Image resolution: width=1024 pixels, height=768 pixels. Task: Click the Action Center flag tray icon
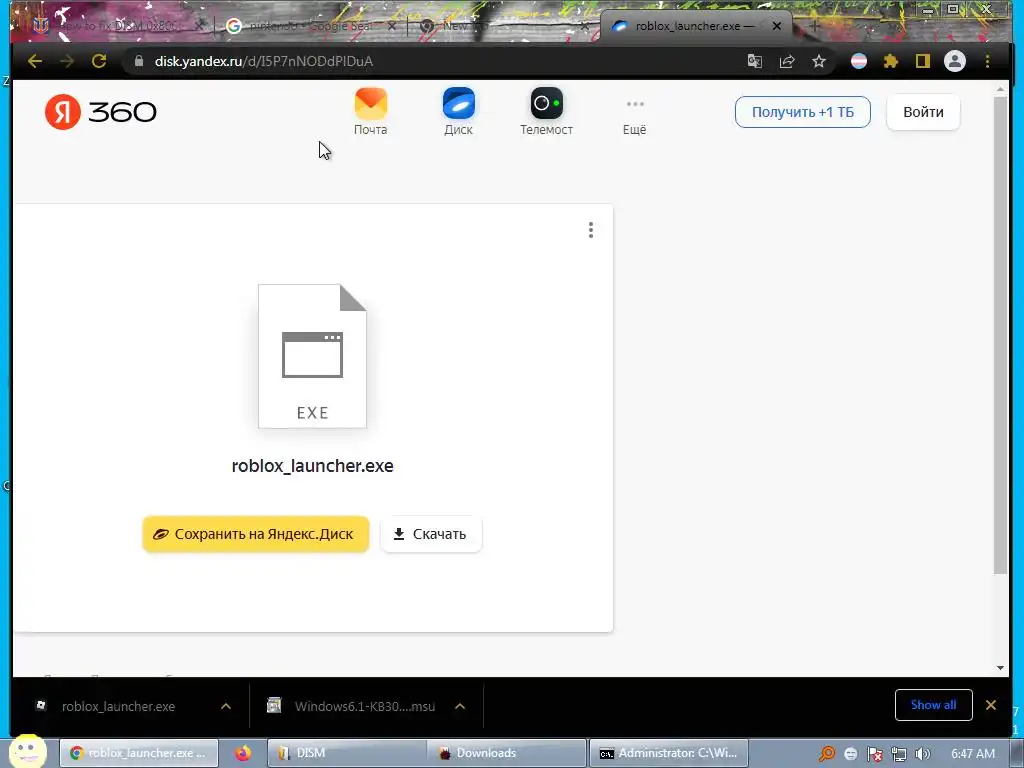[874, 754]
